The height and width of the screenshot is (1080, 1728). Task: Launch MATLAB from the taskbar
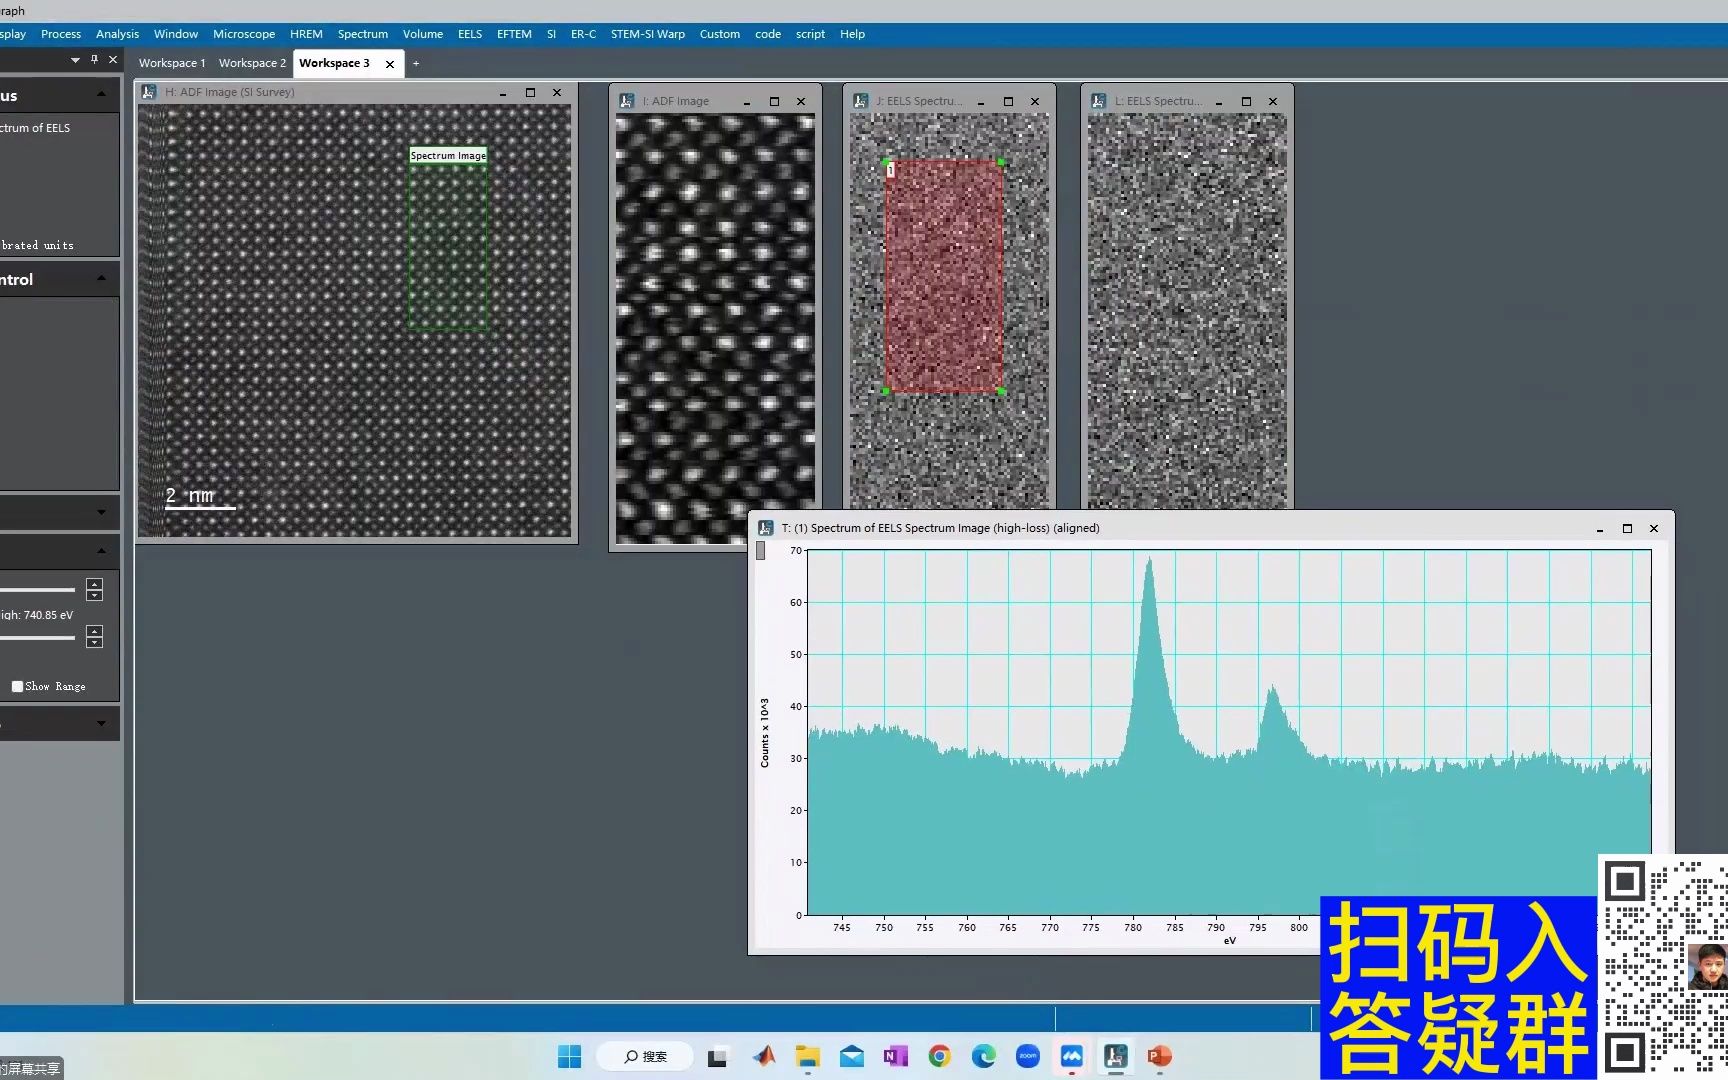coord(764,1056)
